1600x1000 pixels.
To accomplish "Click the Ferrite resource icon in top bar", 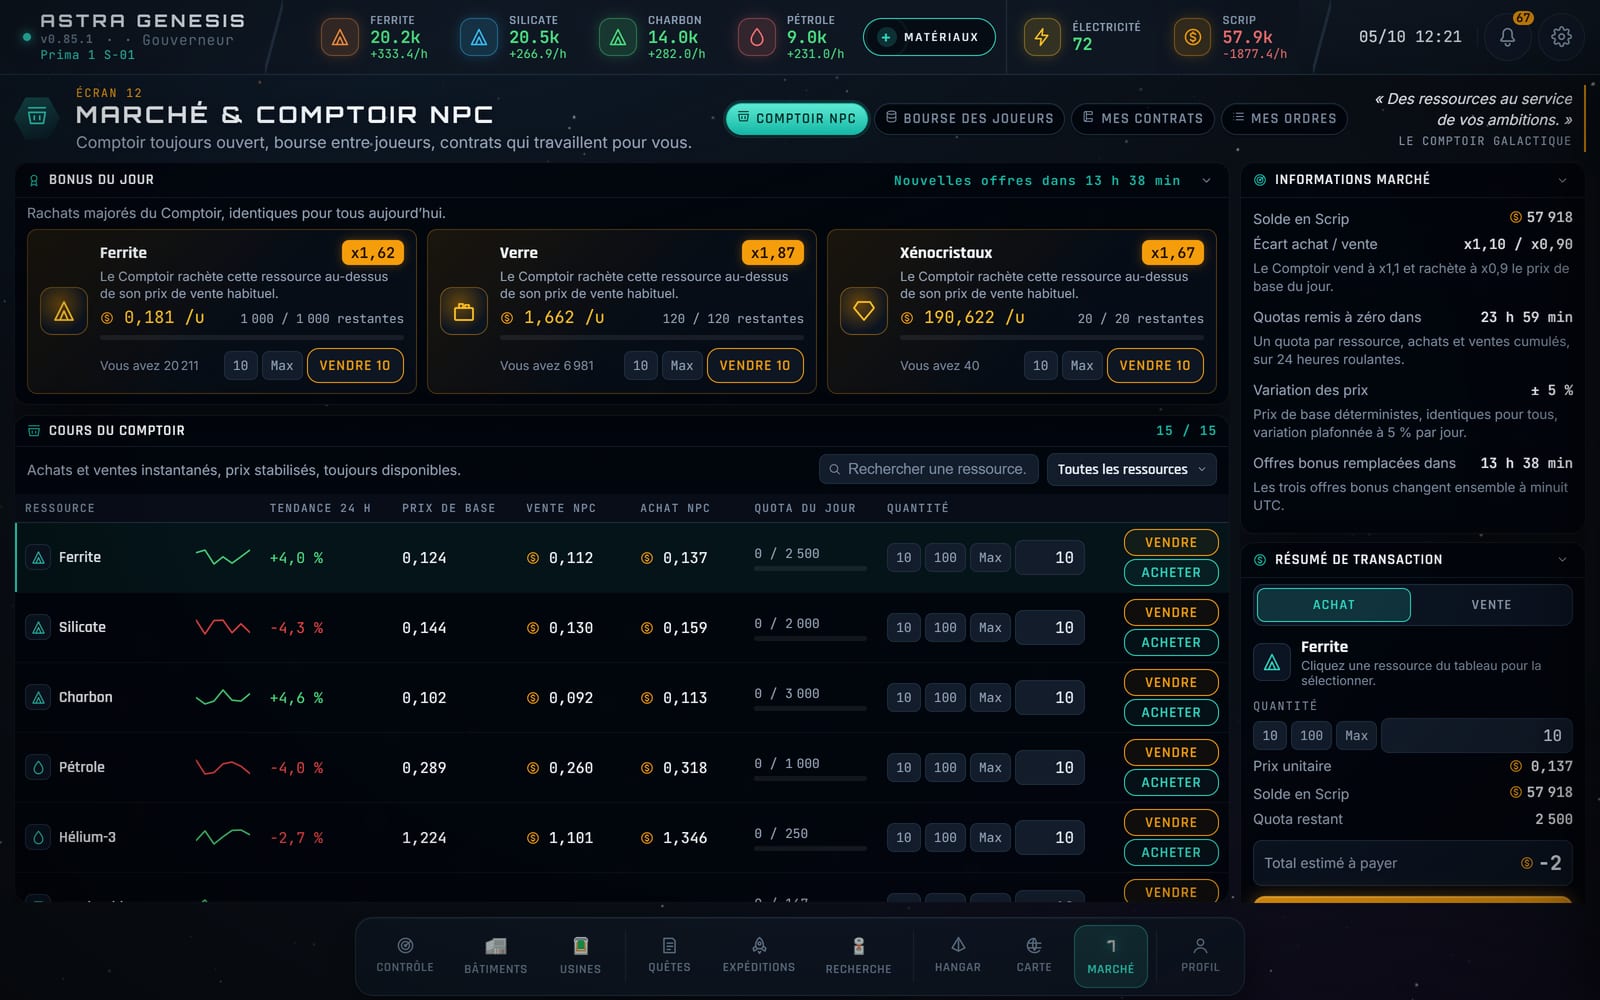I will [x=340, y=38].
